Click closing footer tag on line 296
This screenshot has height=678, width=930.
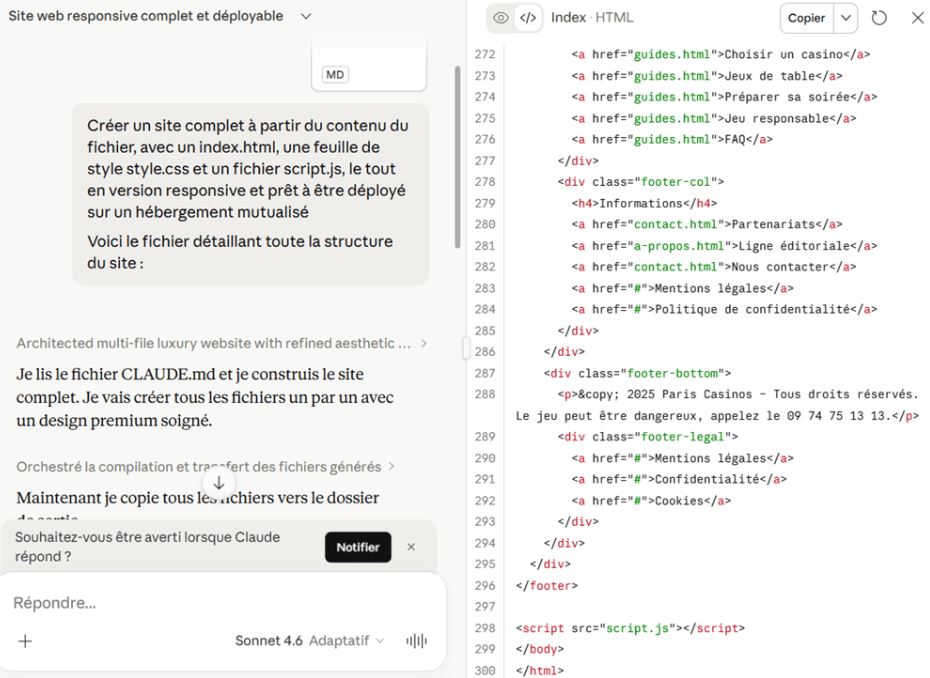546,585
